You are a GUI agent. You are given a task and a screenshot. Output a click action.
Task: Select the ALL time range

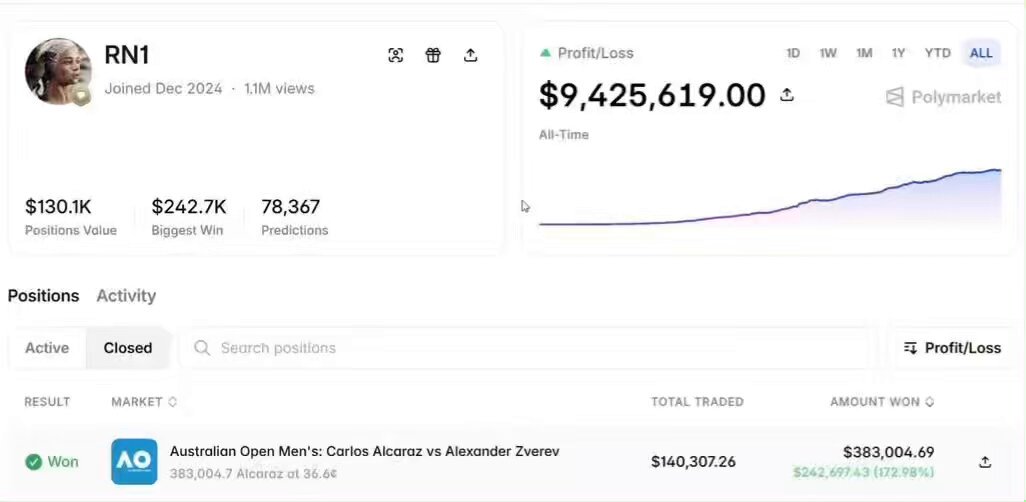981,54
